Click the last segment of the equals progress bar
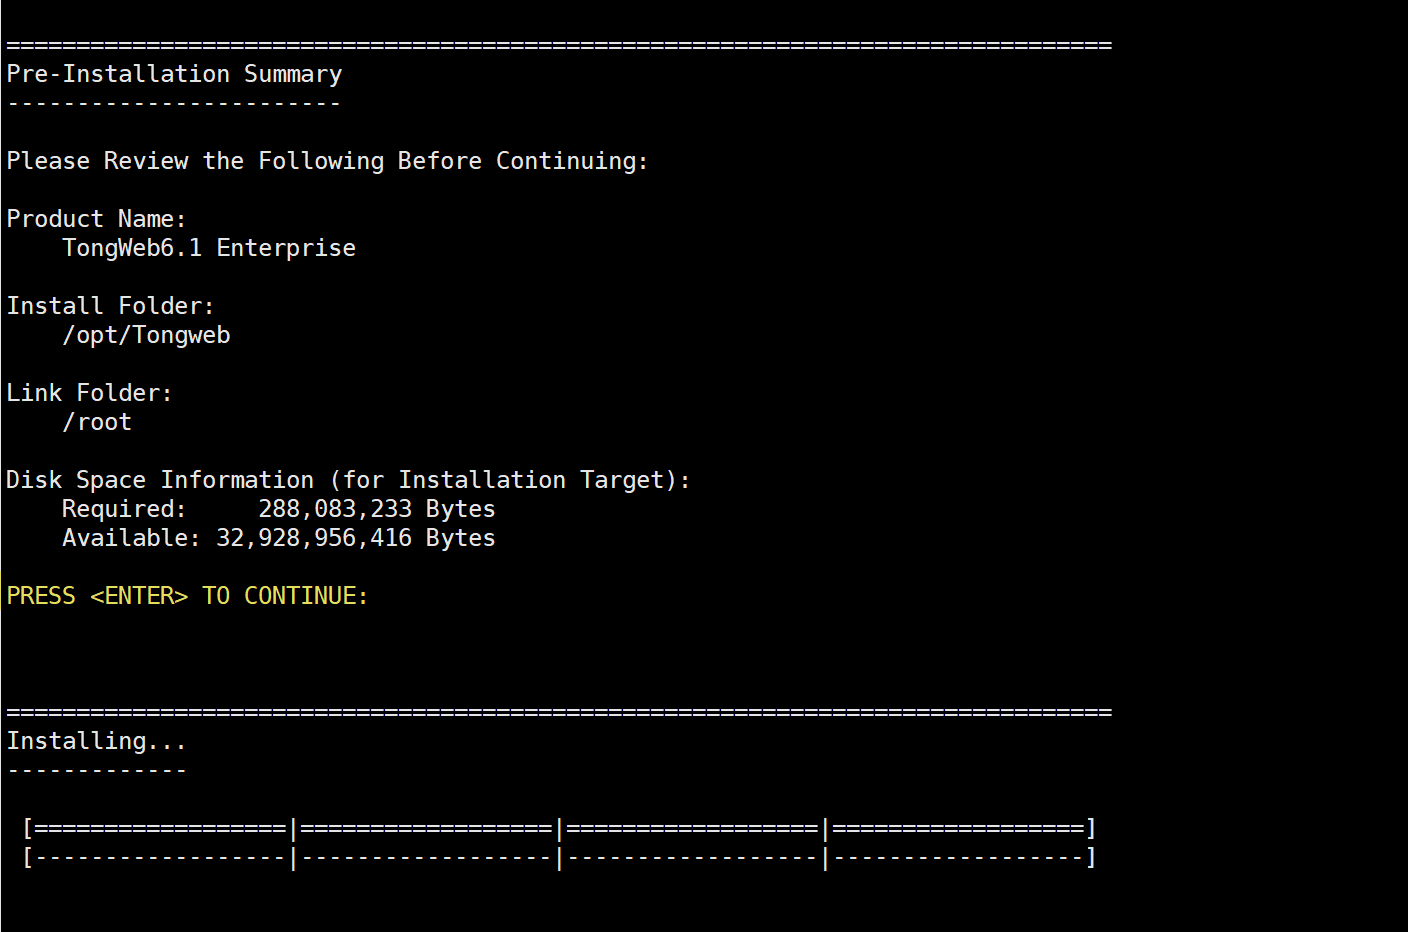 point(958,829)
